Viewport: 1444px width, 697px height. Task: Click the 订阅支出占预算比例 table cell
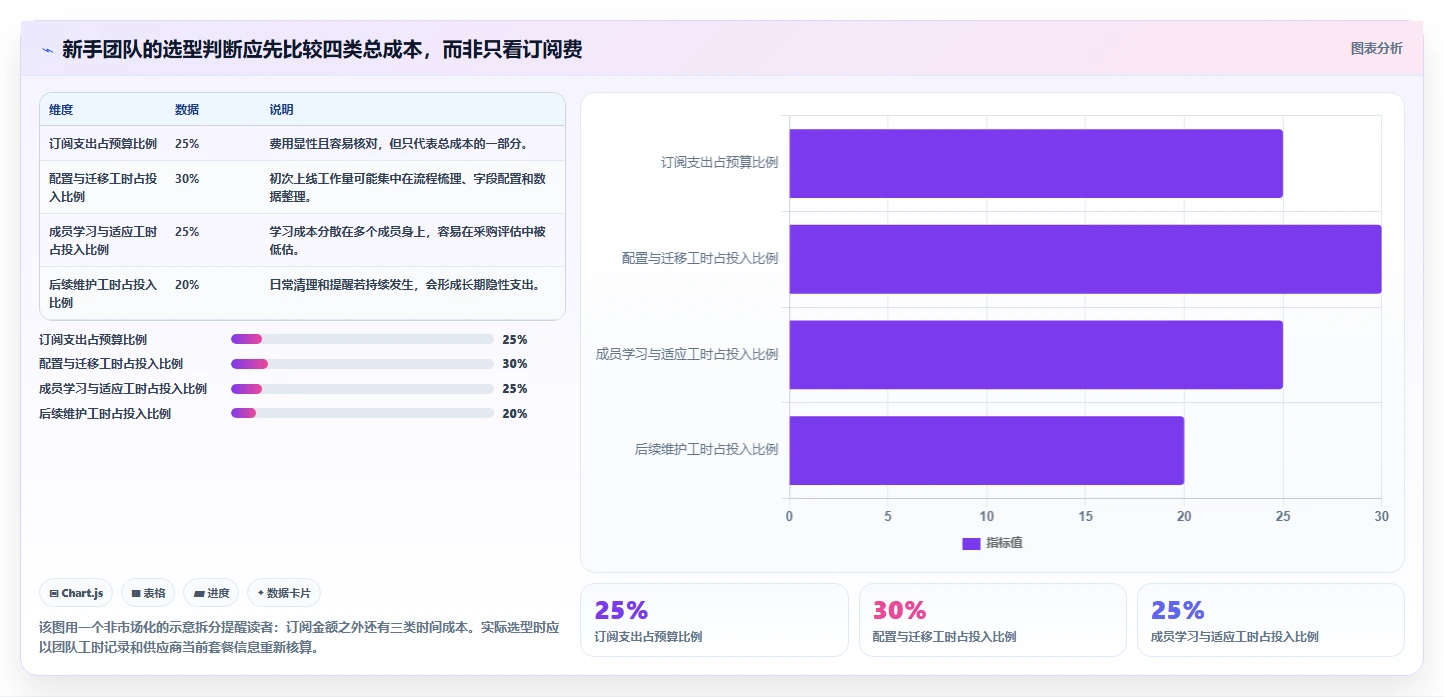(103, 144)
